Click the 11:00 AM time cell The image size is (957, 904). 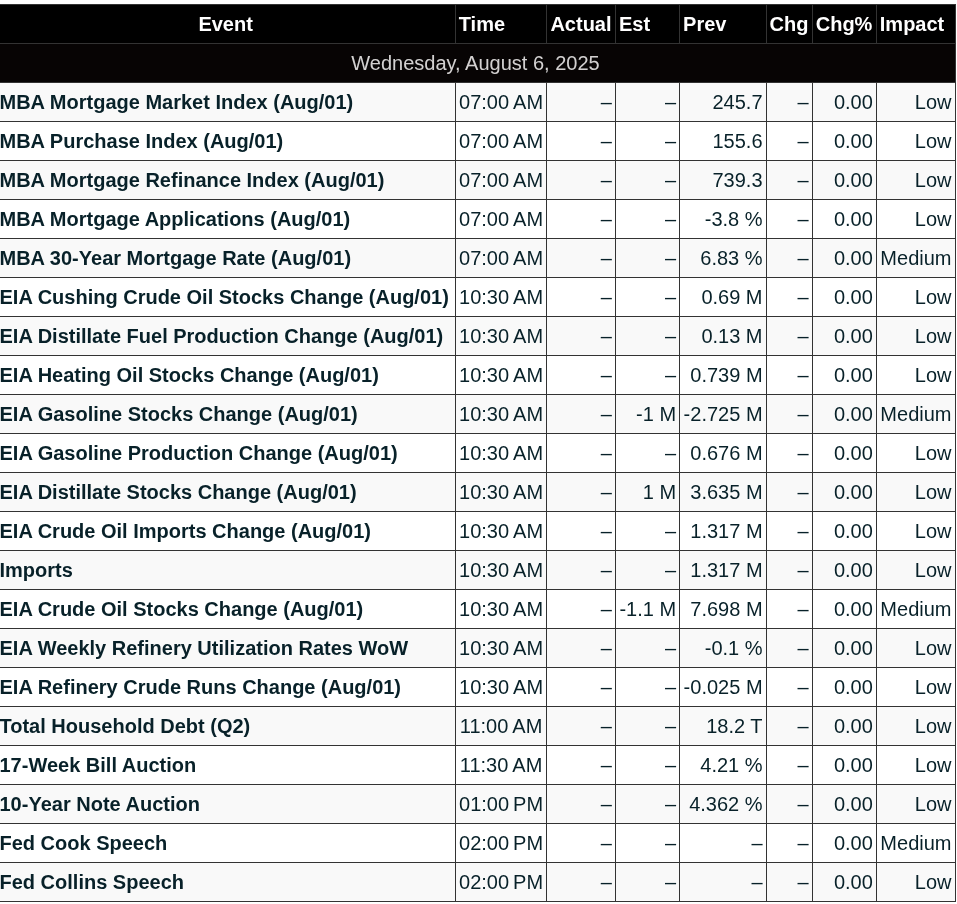click(x=500, y=727)
